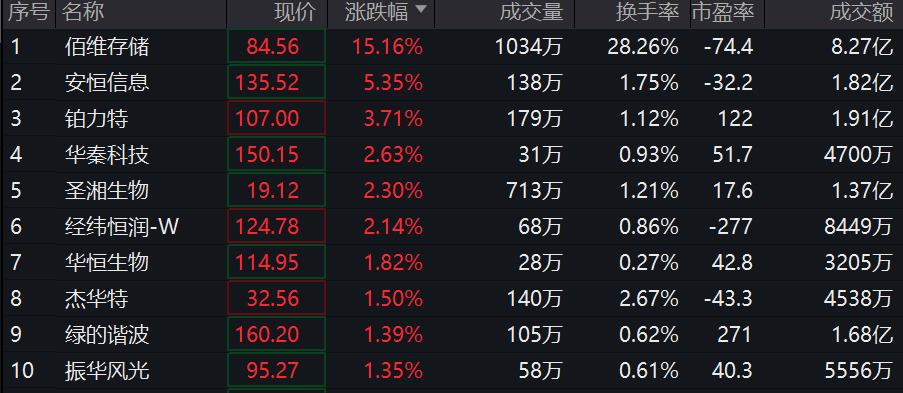Click the 涨跌幅 sort arrow icon
Viewport: 903px width, 393px height.
tap(420, 9)
